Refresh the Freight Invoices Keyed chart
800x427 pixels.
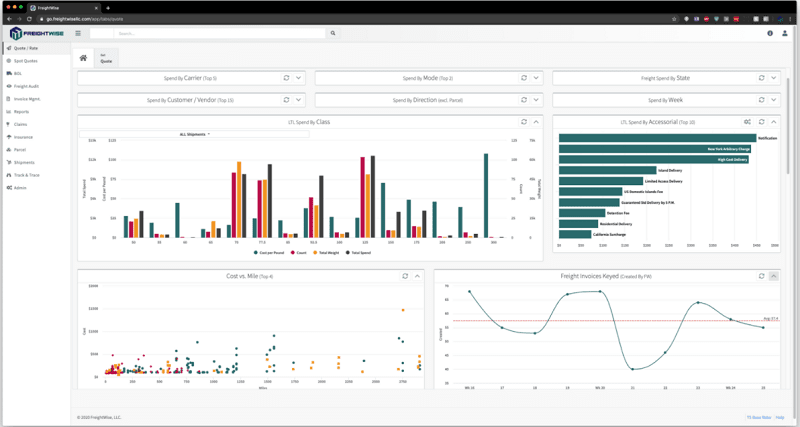click(x=762, y=276)
